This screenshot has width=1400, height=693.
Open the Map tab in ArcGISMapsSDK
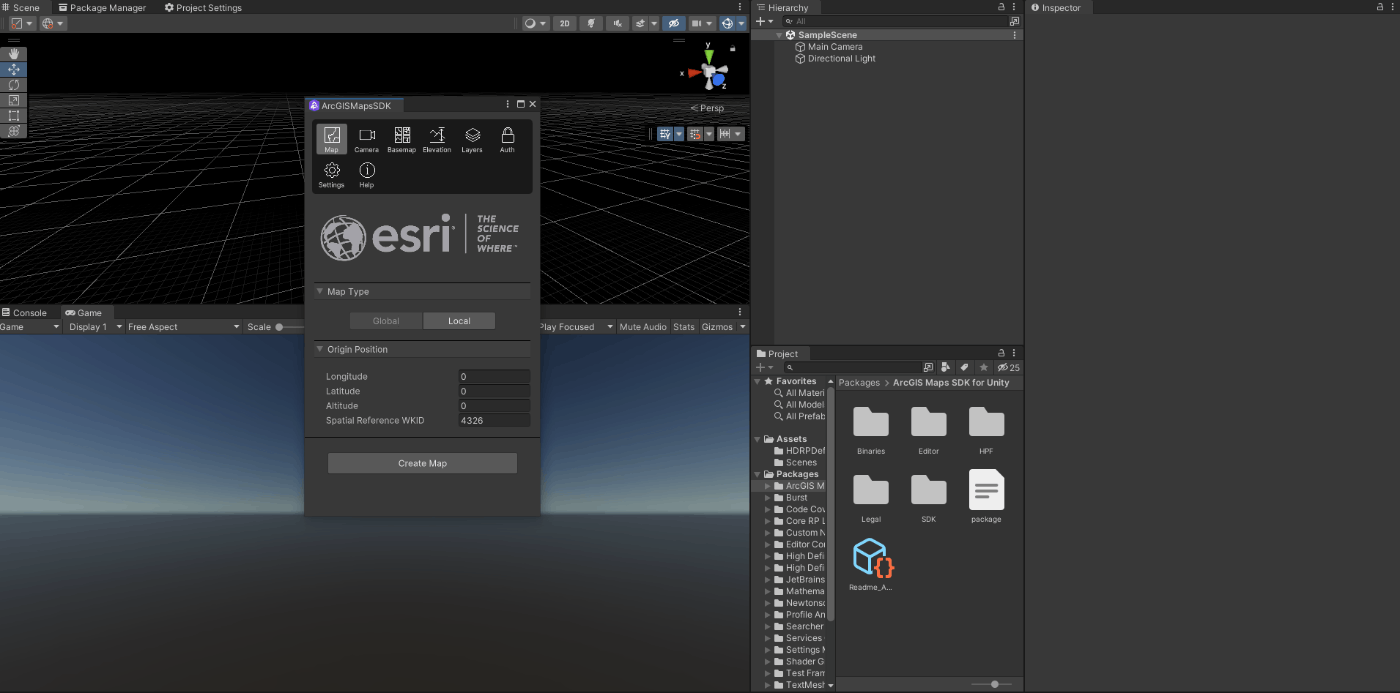coord(332,139)
